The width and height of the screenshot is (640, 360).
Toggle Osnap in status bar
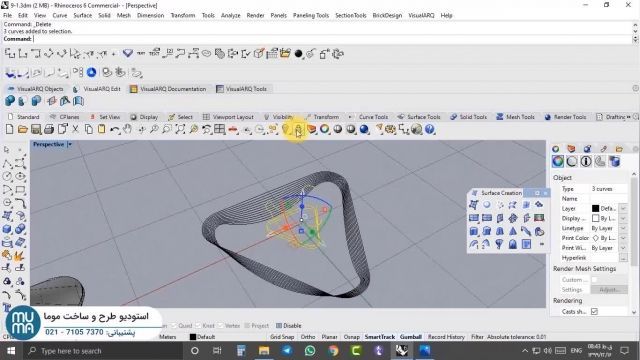point(351,337)
